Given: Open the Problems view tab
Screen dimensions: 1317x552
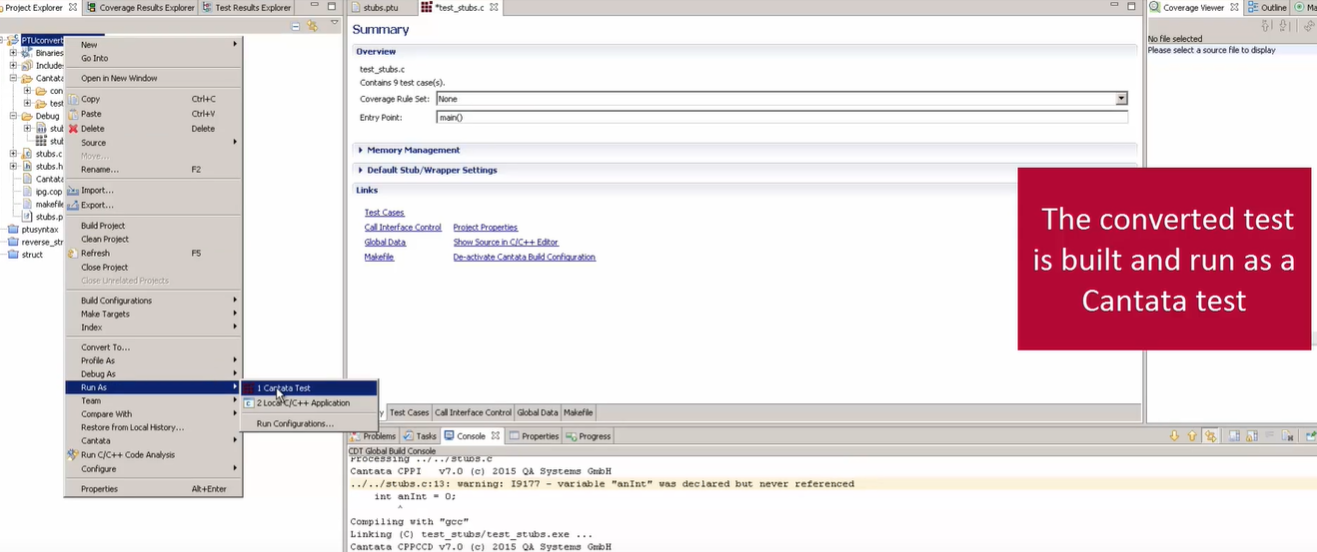Looking at the screenshot, I should click(372, 436).
